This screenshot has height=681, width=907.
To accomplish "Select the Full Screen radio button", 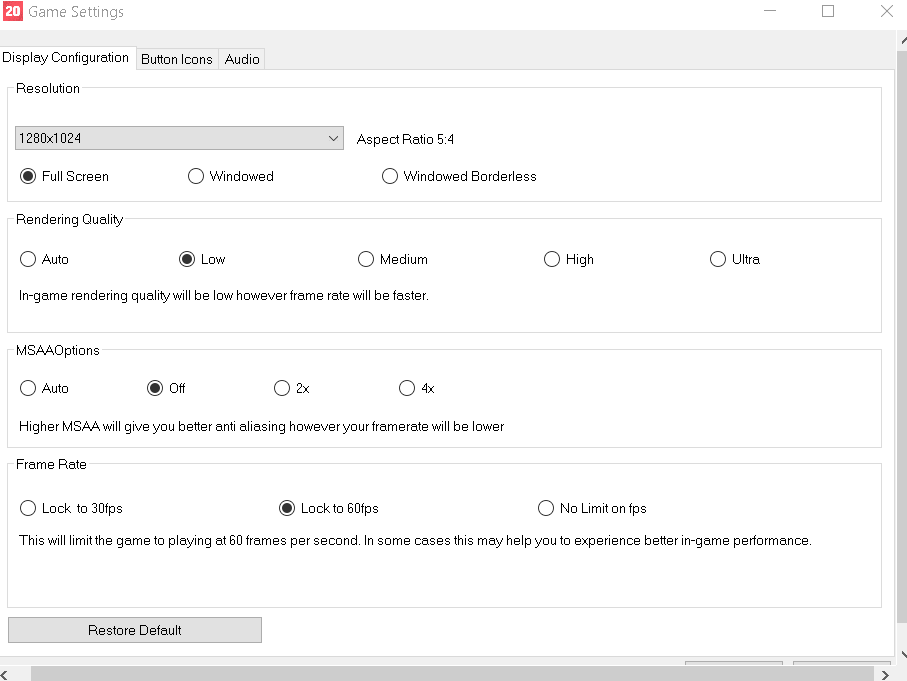I will coord(29,176).
